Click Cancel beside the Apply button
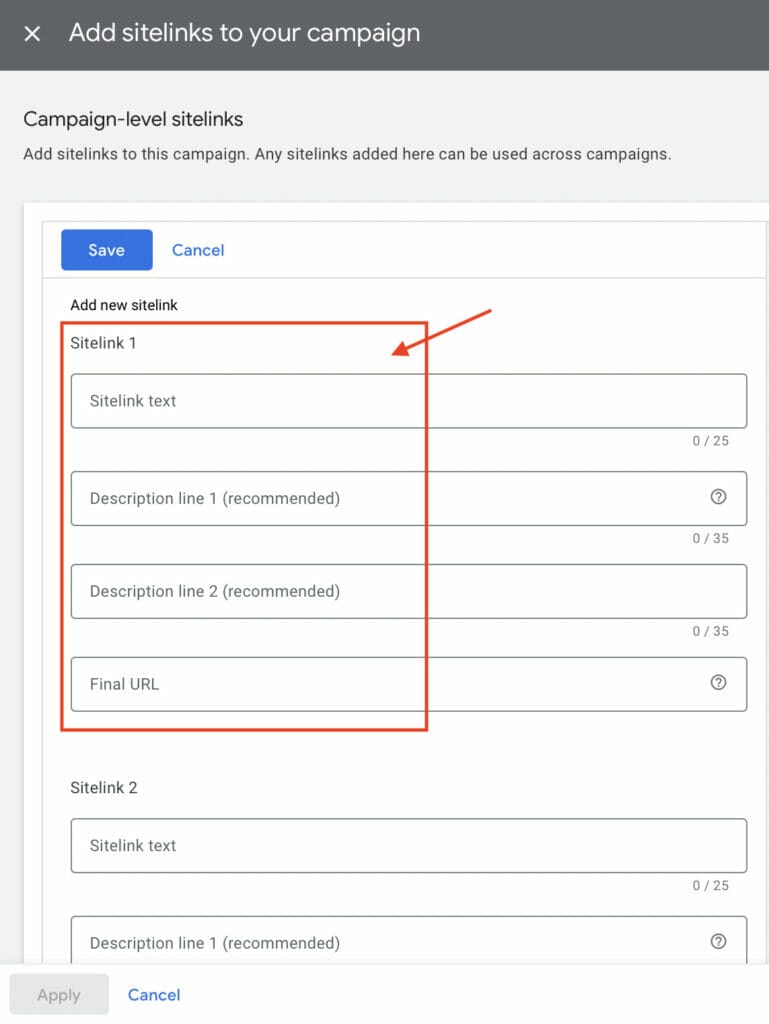The height and width of the screenshot is (1024, 769). click(154, 995)
